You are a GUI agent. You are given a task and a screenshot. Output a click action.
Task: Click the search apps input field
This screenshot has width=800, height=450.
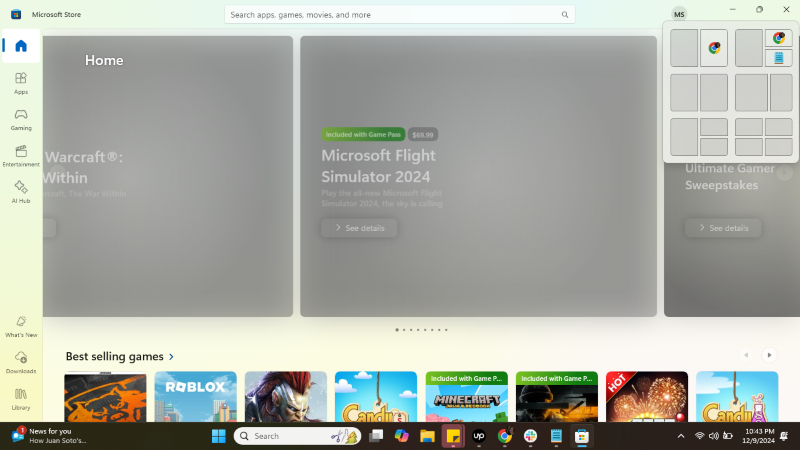click(399, 15)
